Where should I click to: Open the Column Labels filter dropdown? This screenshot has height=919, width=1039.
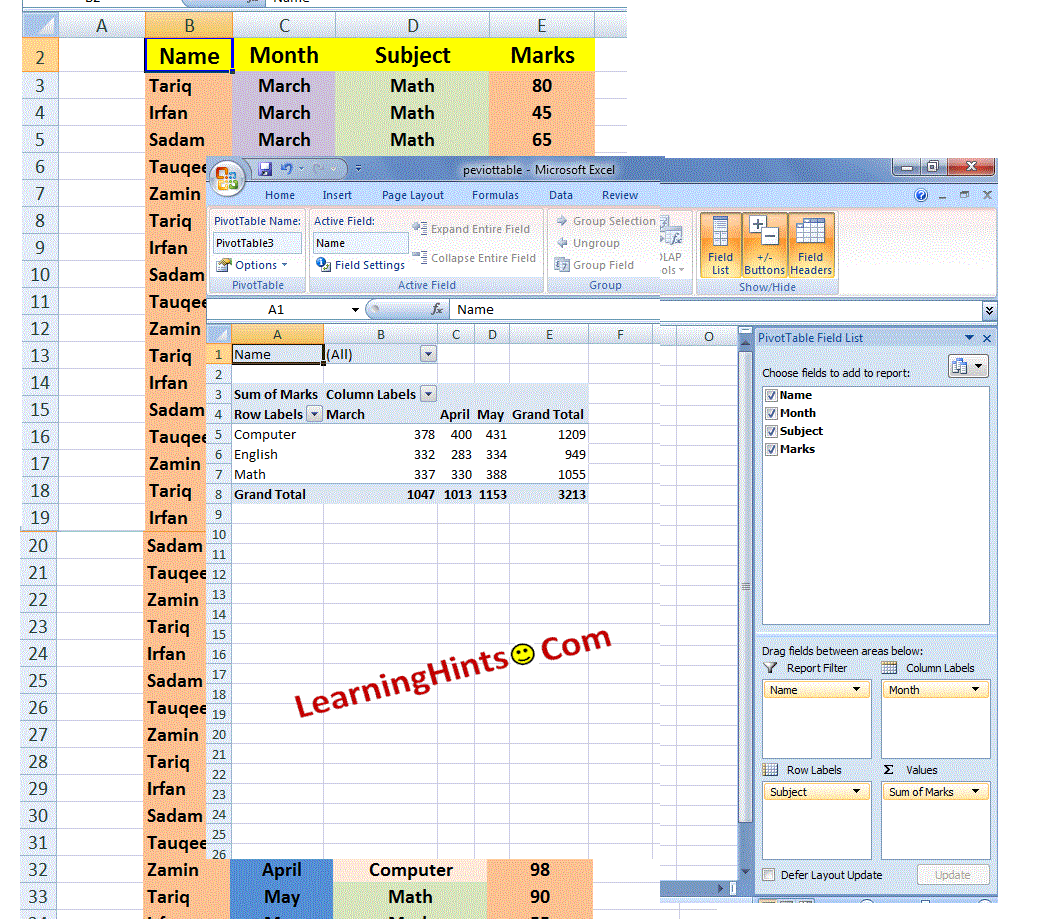(430, 394)
